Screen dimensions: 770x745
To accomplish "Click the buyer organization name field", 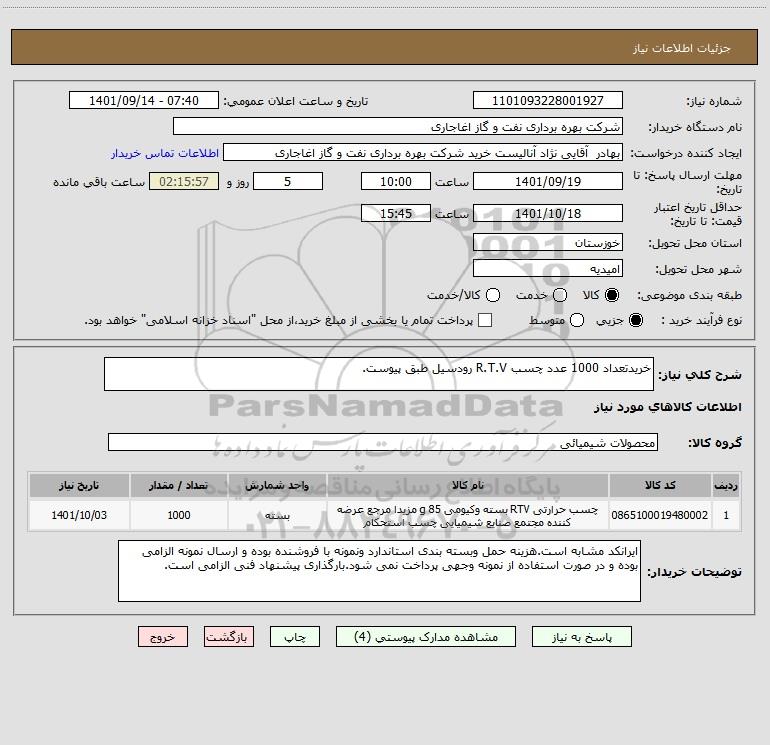I will point(398,126).
